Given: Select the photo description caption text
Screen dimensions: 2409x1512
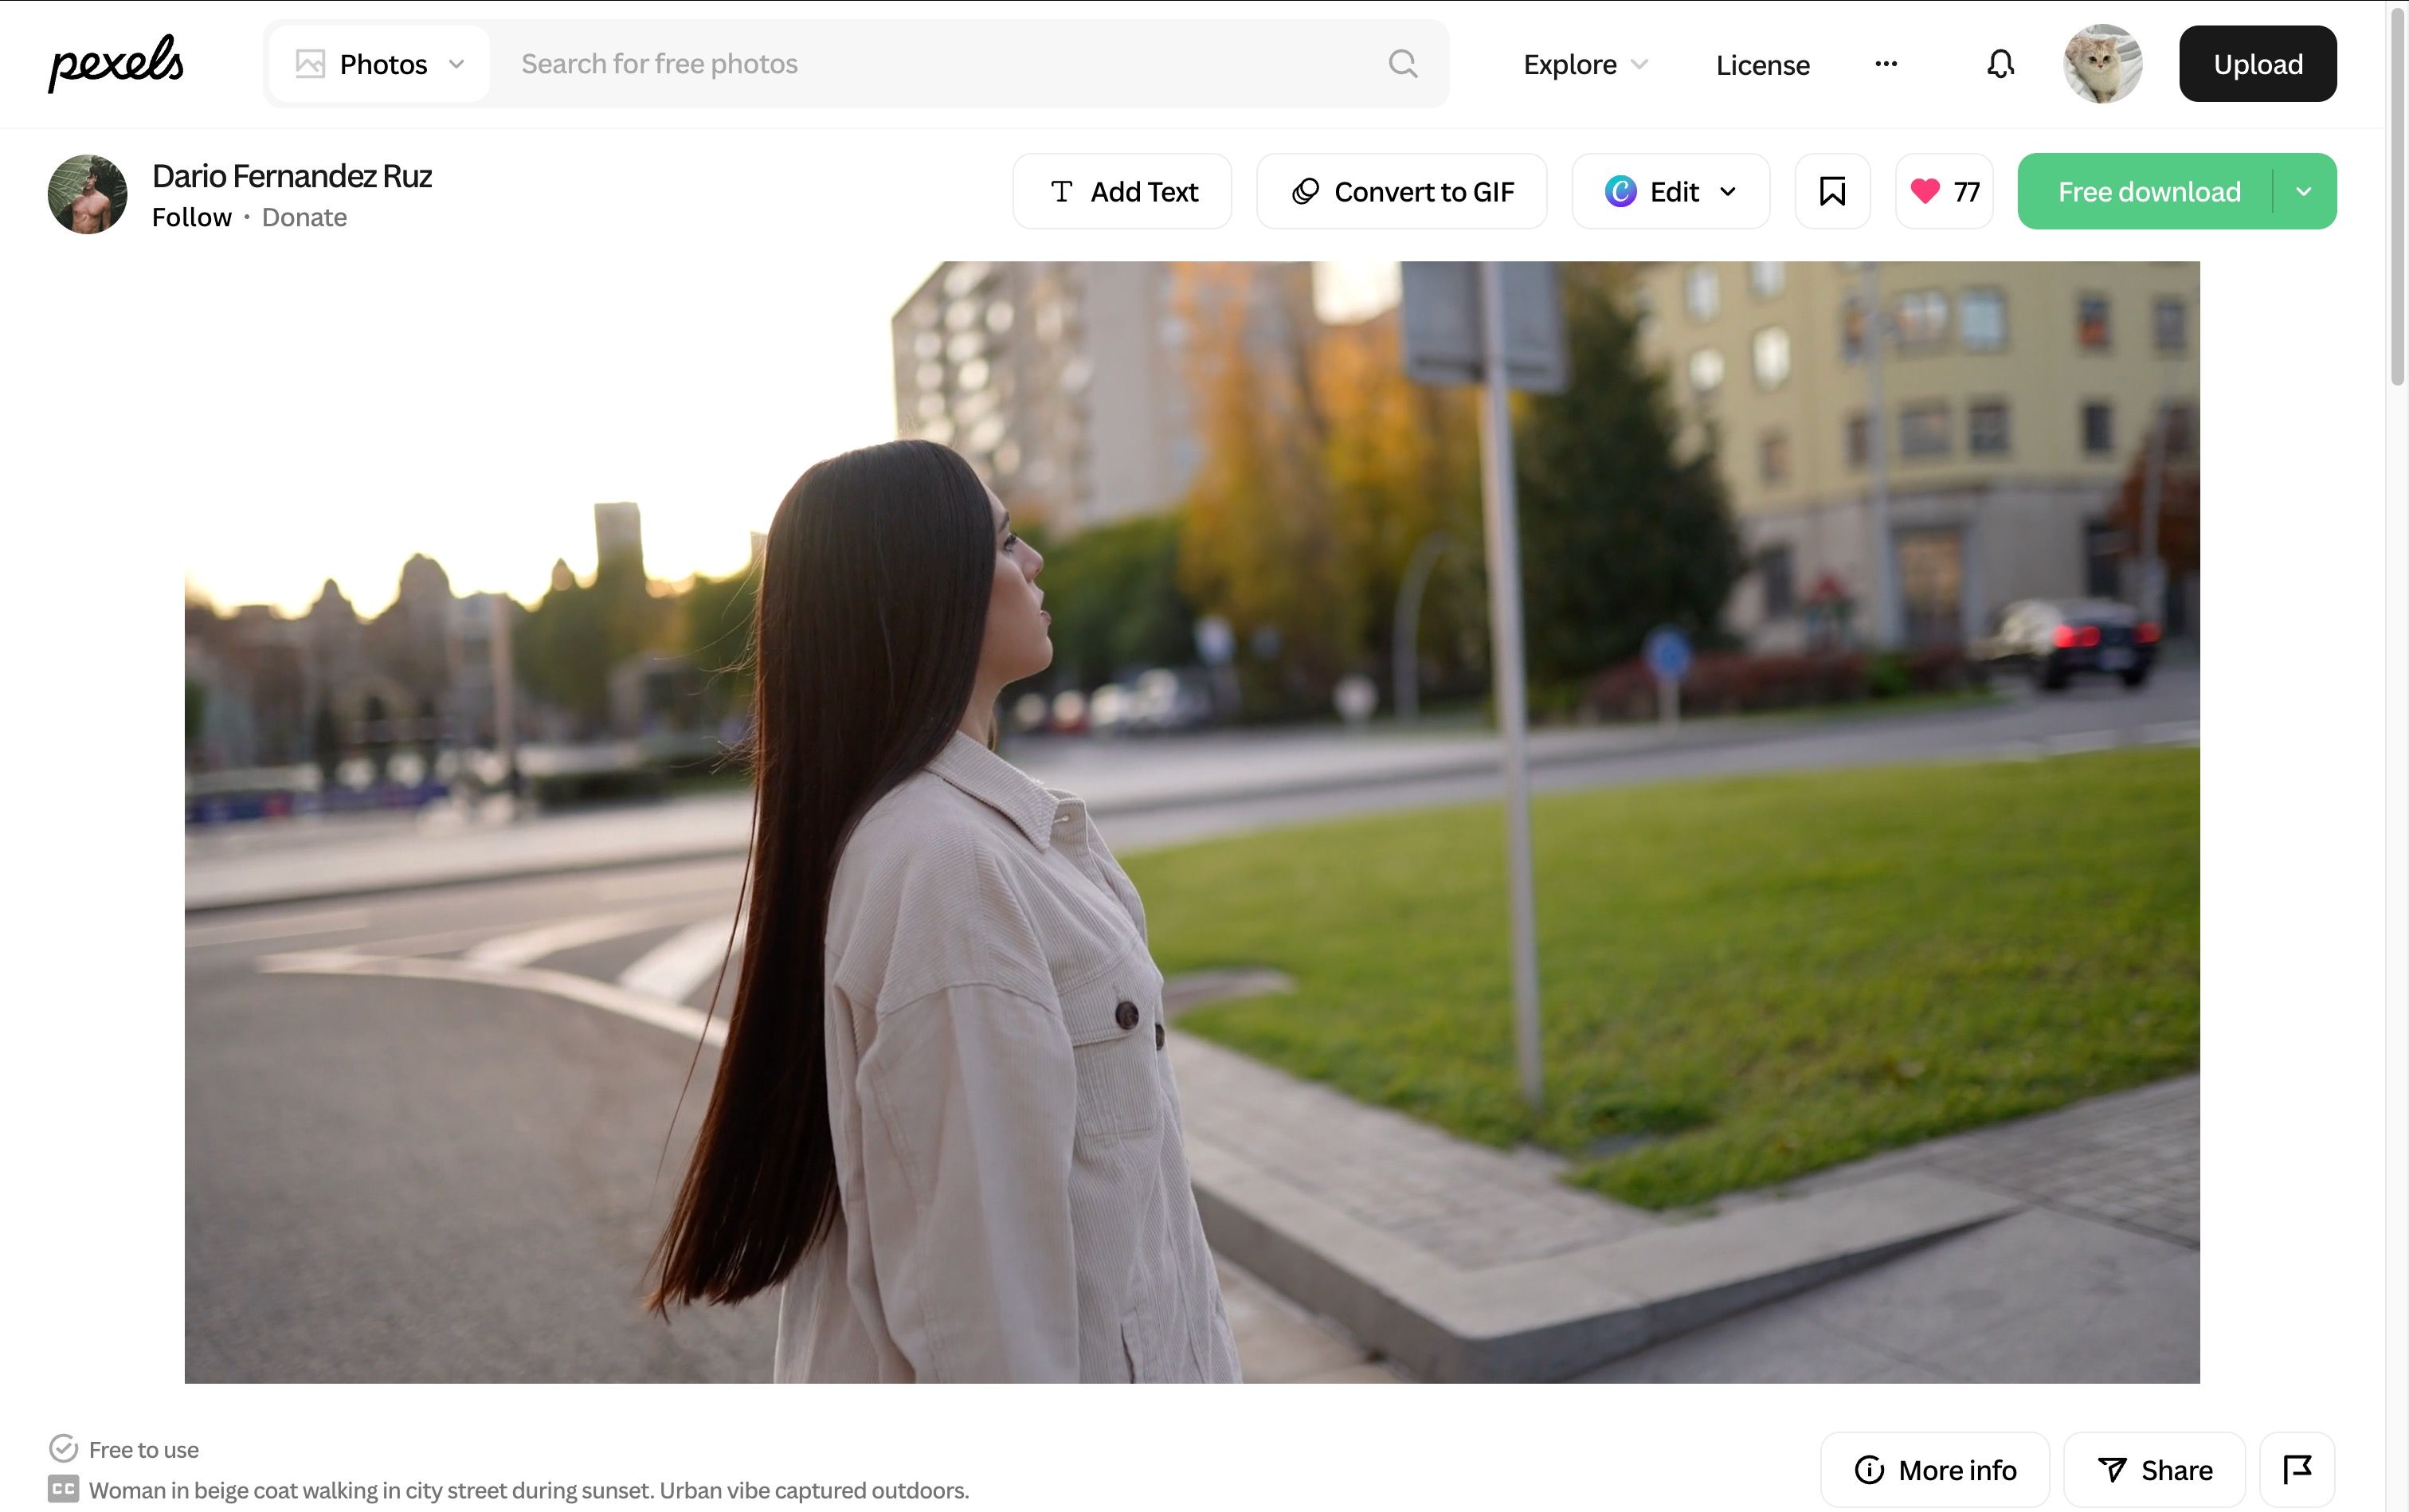Looking at the screenshot, I should pos(529,1490).
